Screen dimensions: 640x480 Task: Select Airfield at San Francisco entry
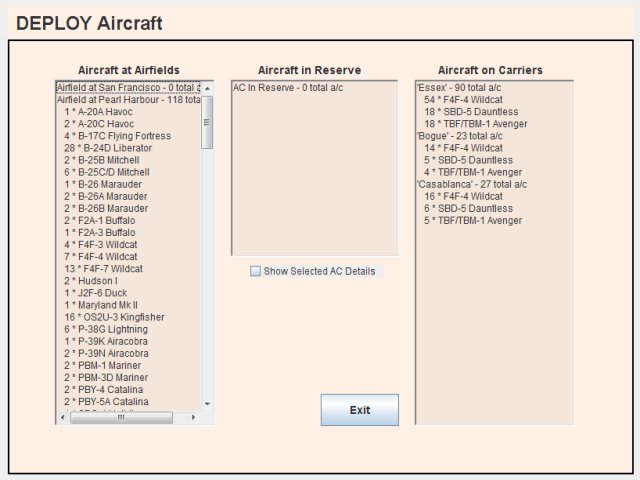pyautogui.click(x=128, y=88)
